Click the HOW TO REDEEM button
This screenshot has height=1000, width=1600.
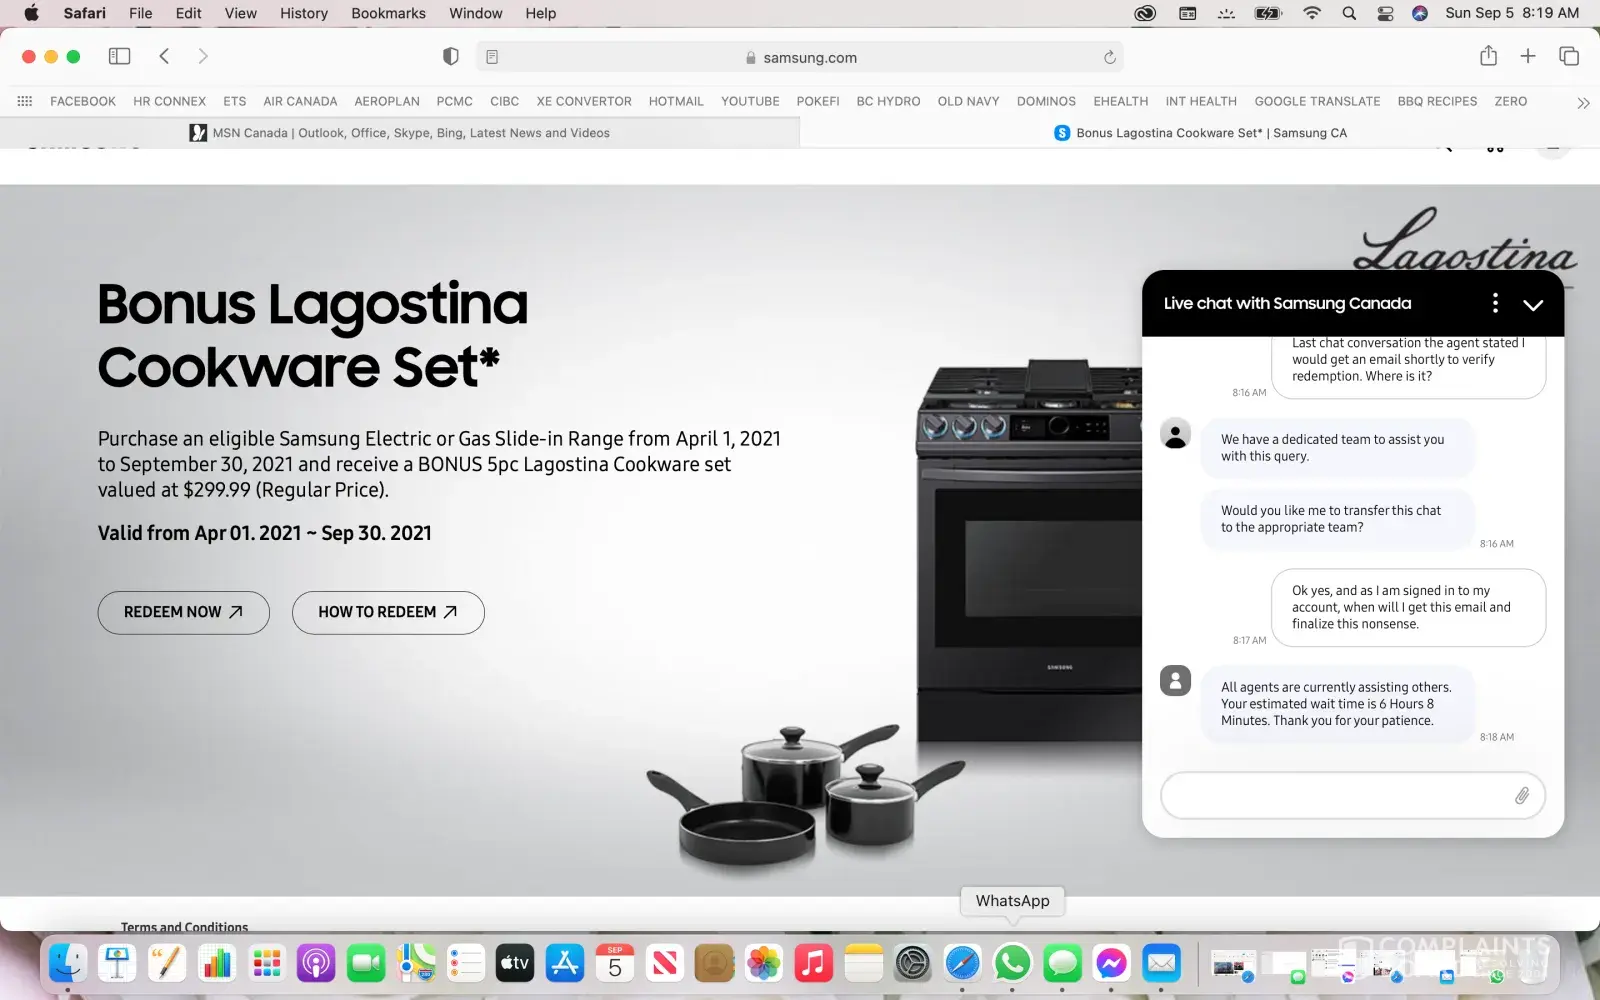click(x=388, y=612)
